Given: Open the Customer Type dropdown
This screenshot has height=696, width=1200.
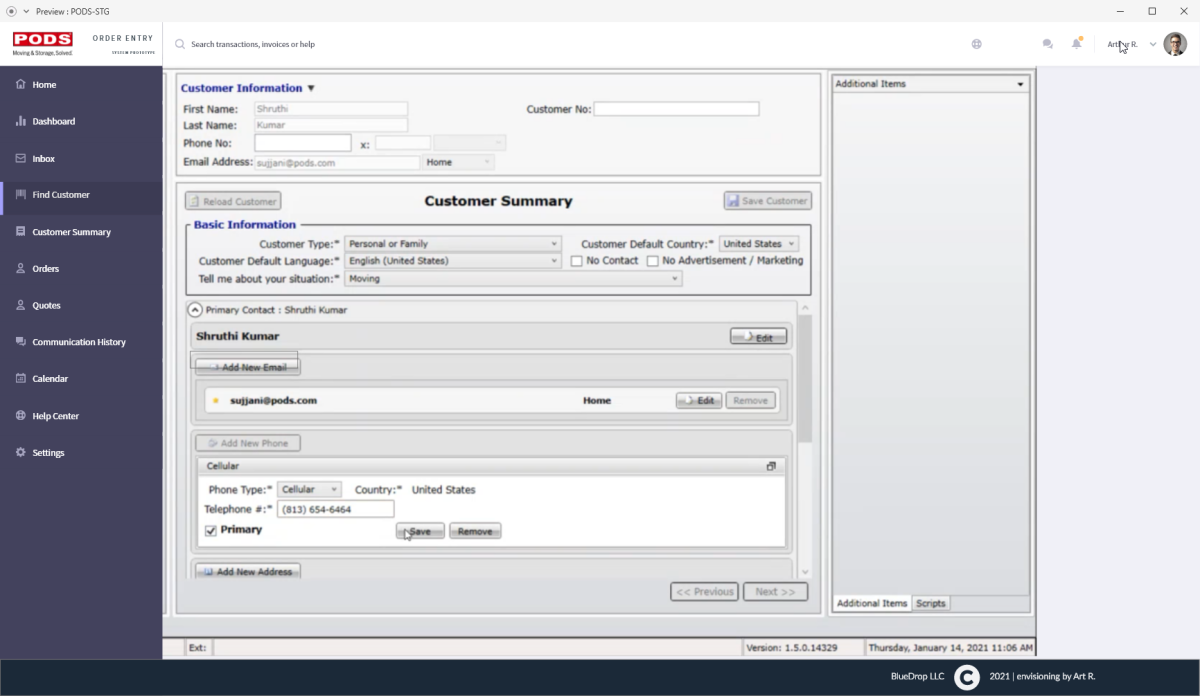Looking at the screenshot, I should pyautogui.click(x=452, y=244).
